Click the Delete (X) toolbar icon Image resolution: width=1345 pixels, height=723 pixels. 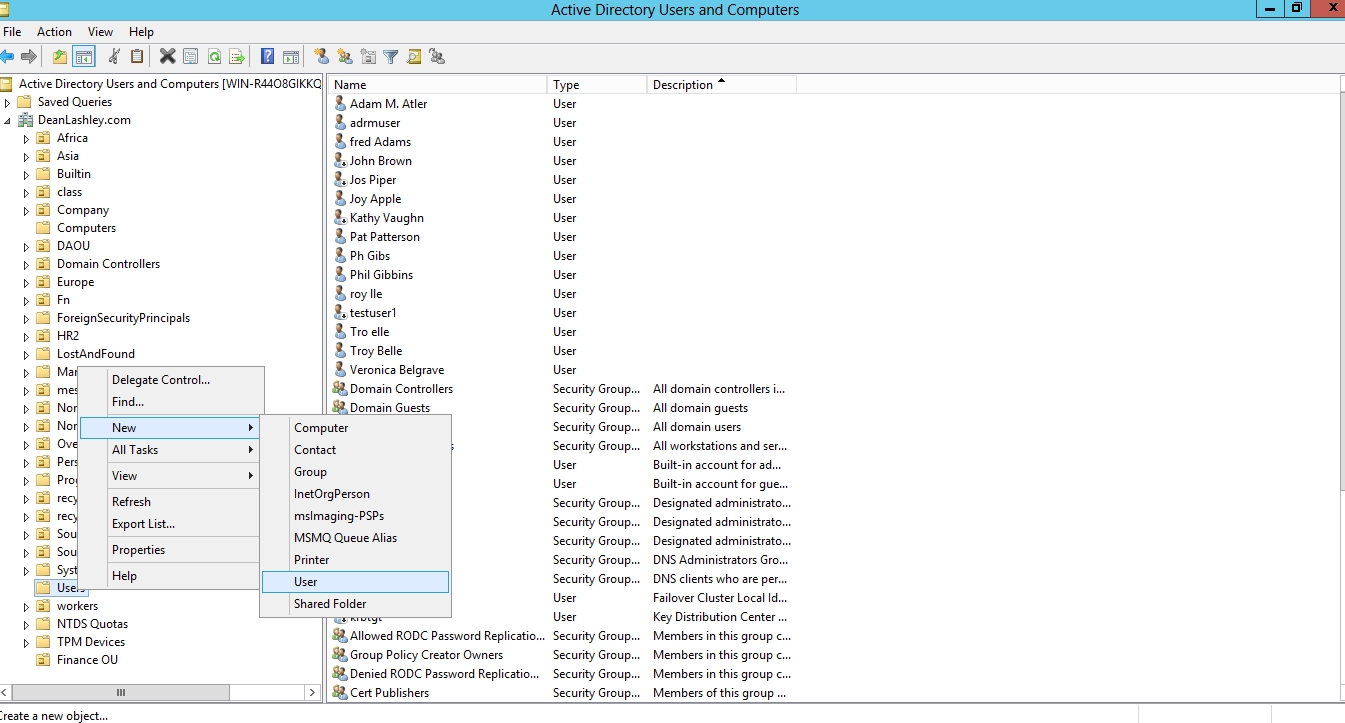[x=167, y=57]
